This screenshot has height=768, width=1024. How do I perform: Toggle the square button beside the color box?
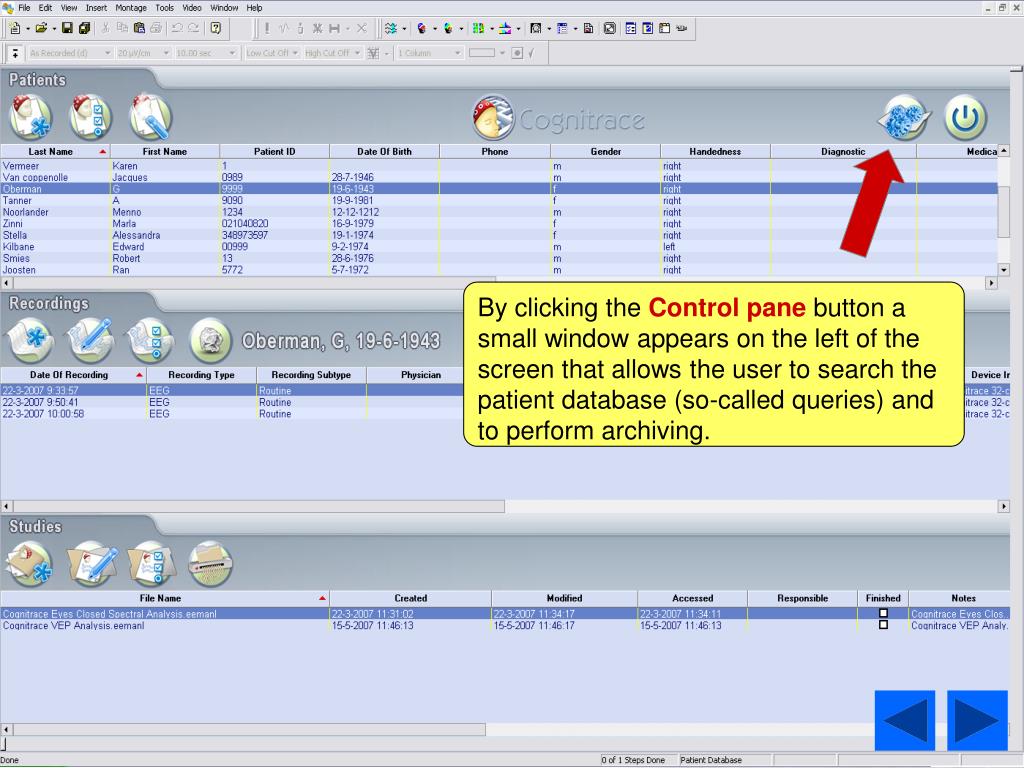pos(517,53)
